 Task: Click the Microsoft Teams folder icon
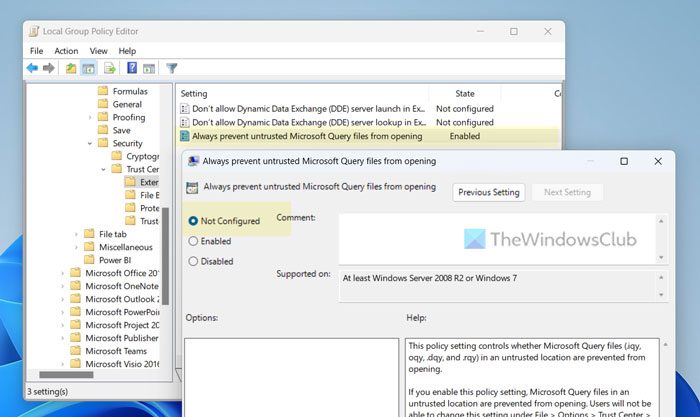[76, 351]
